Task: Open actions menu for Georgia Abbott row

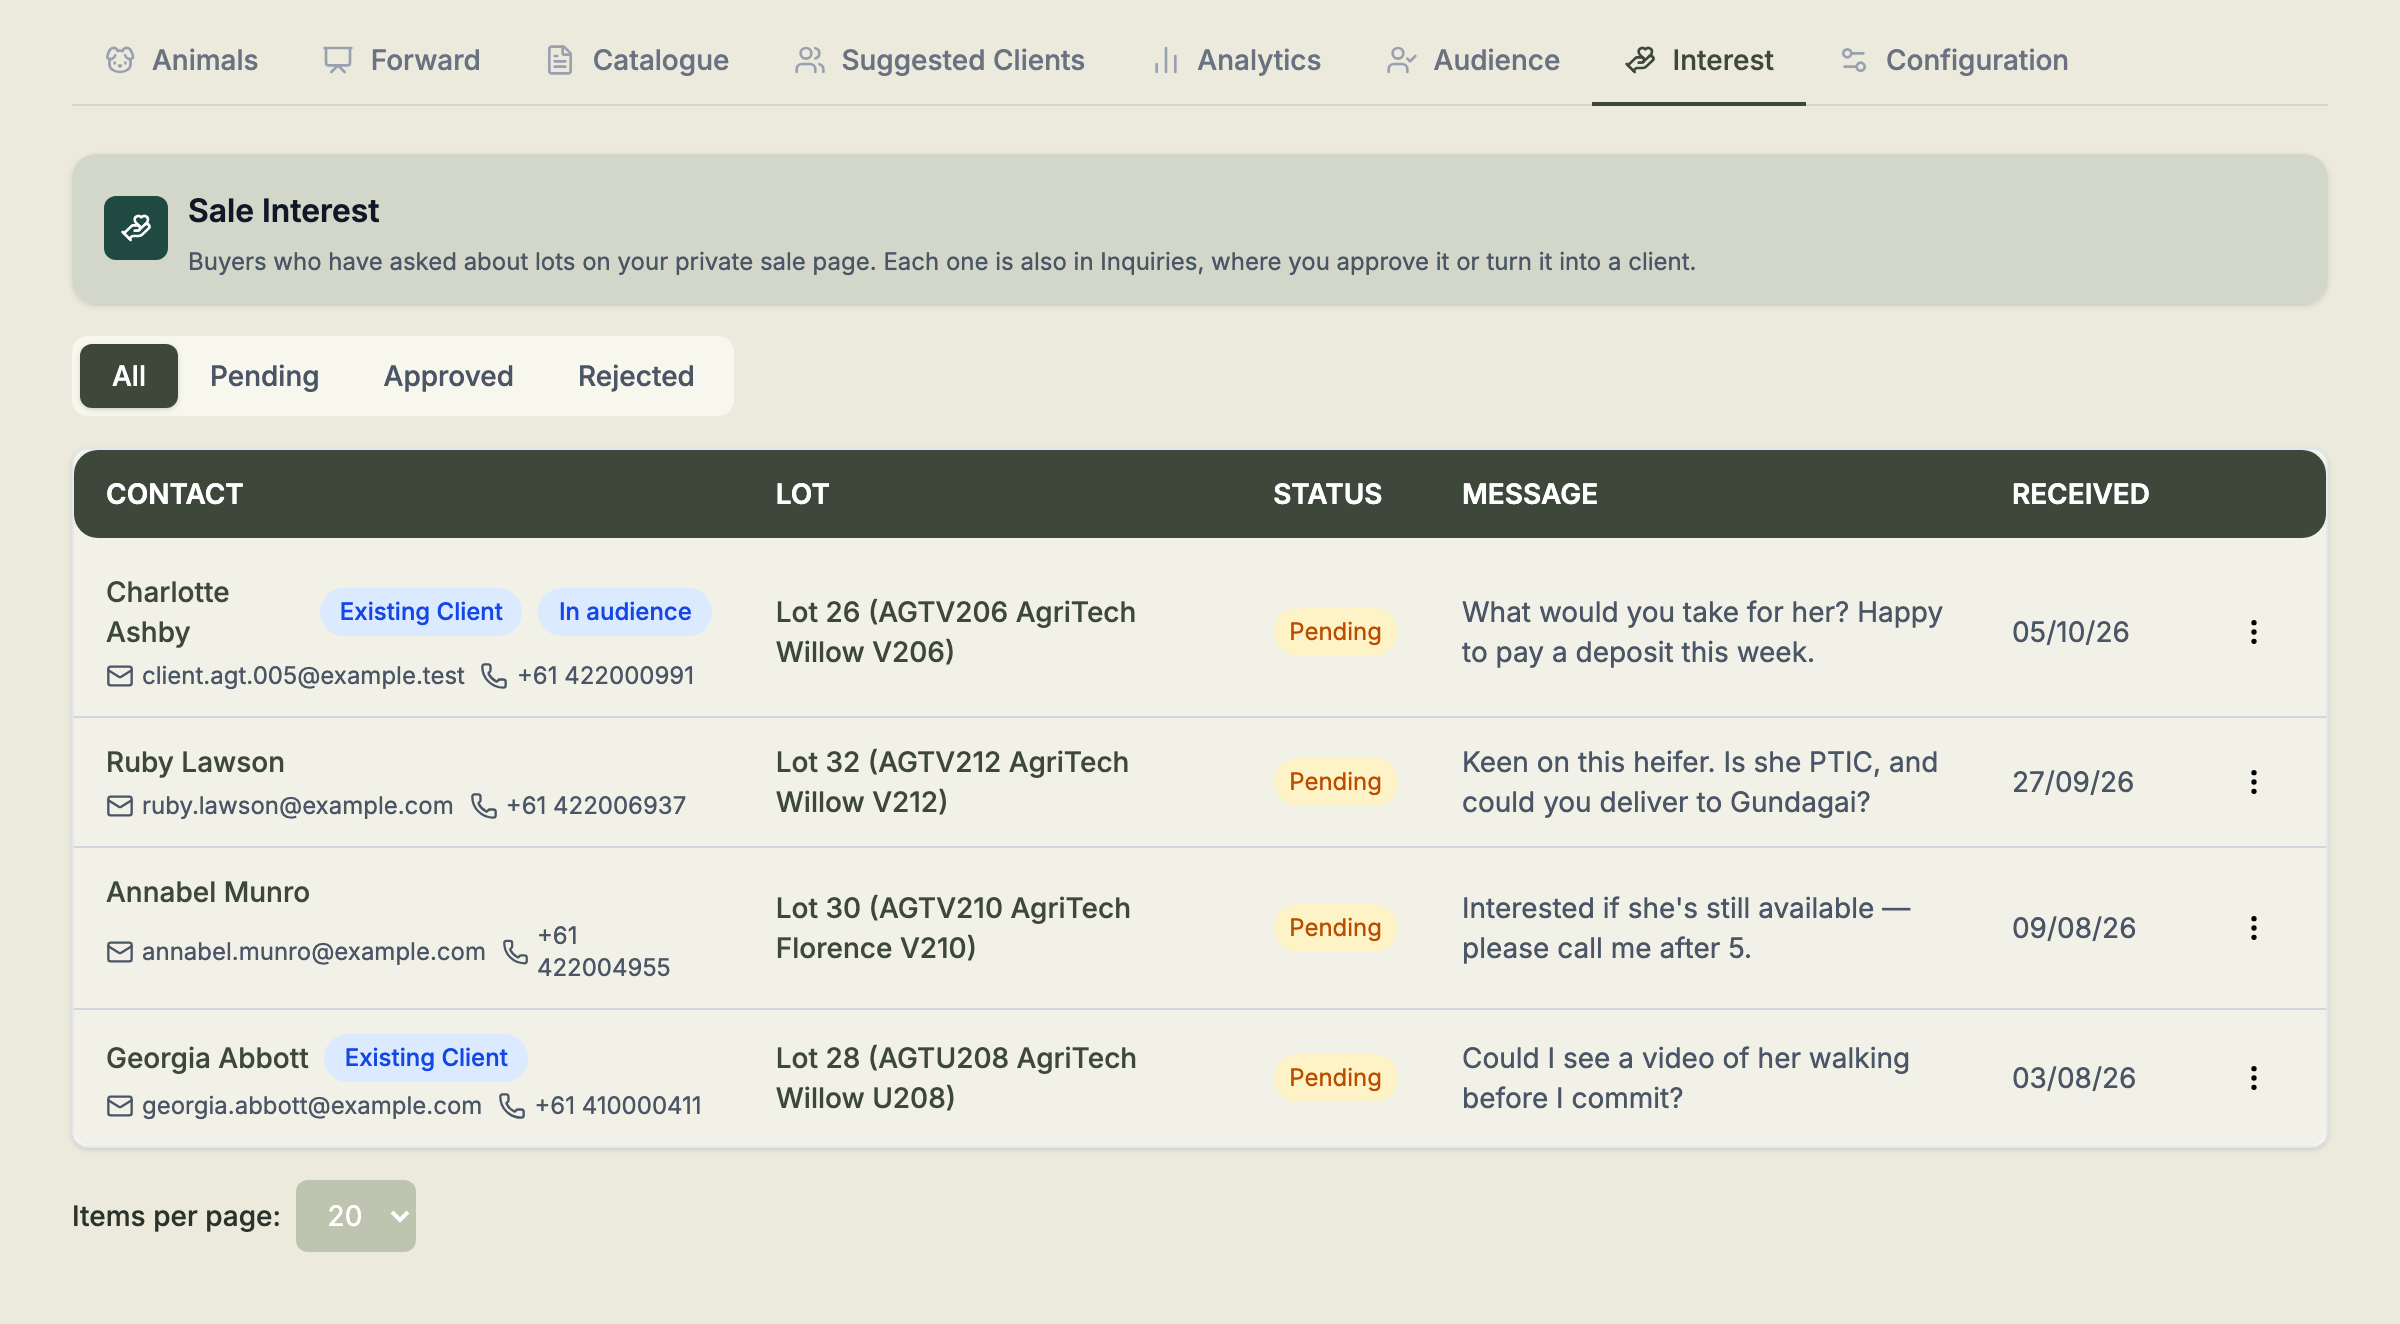Action: point(2254,1078)
